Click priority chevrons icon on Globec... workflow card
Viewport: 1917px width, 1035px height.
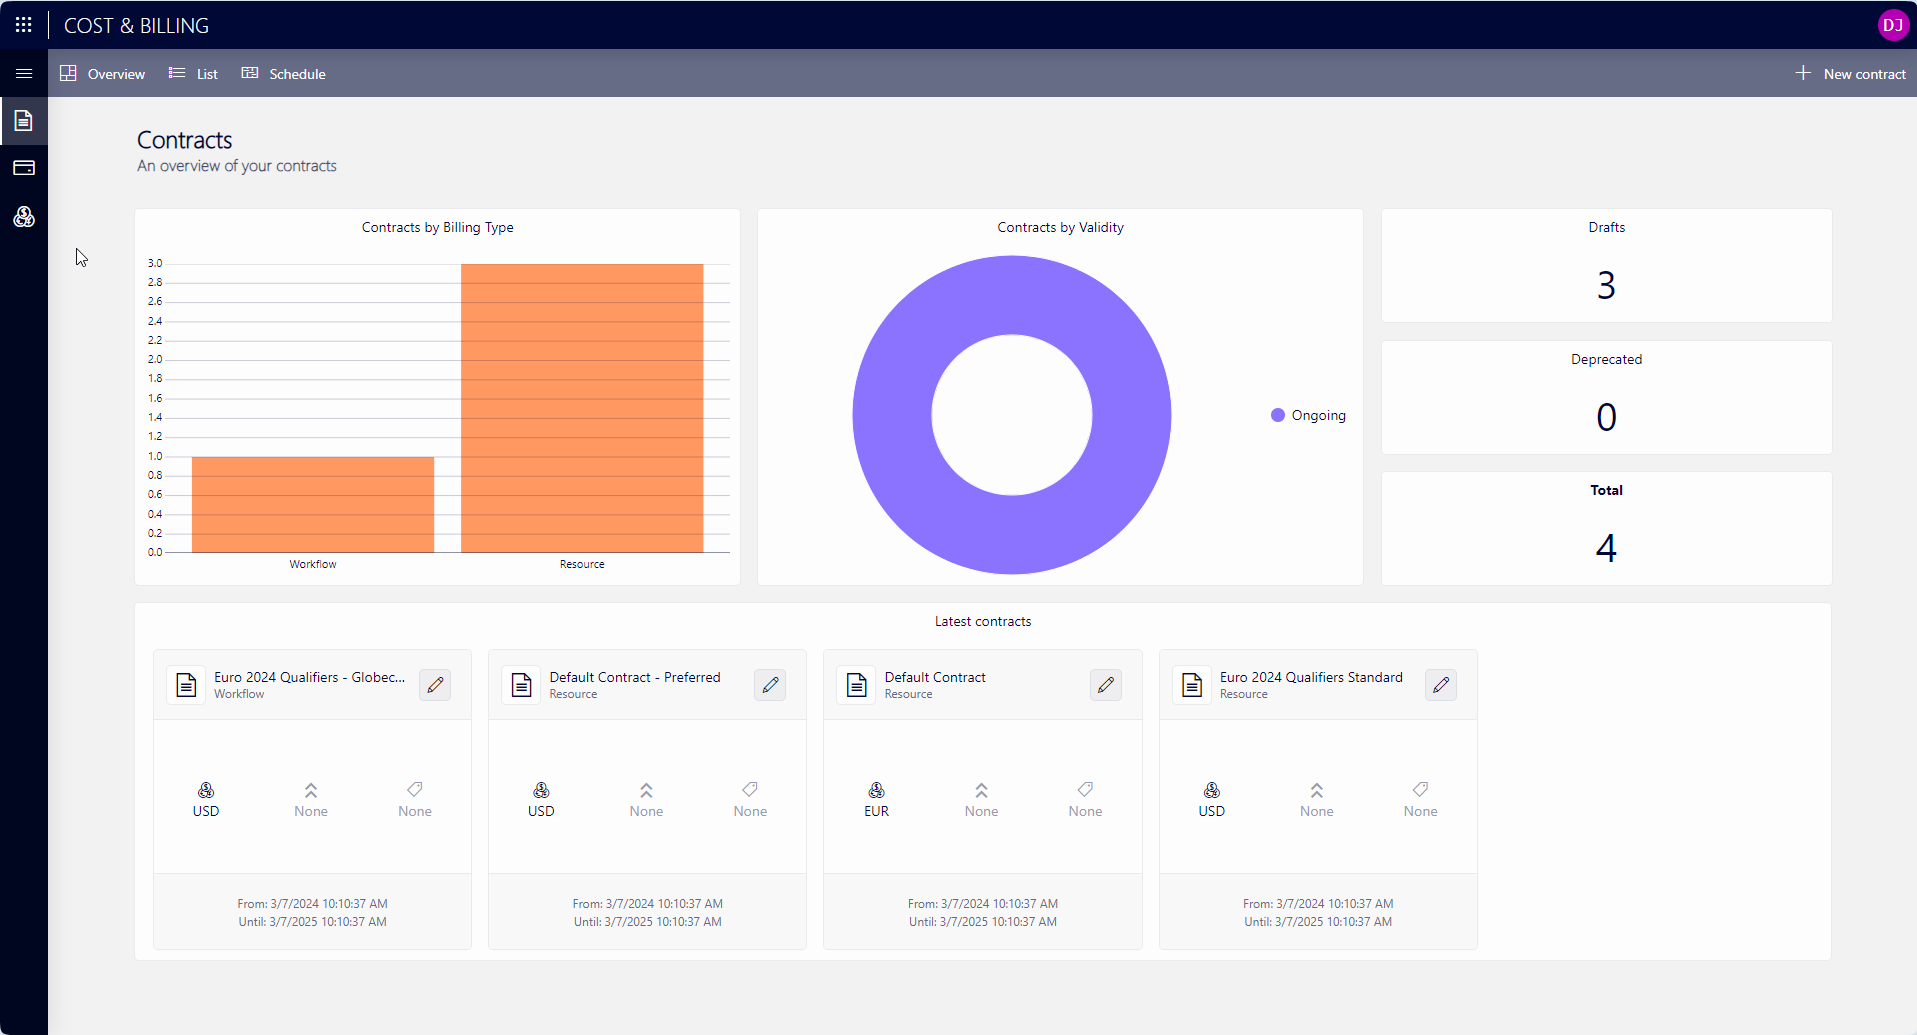click(311, 790)
